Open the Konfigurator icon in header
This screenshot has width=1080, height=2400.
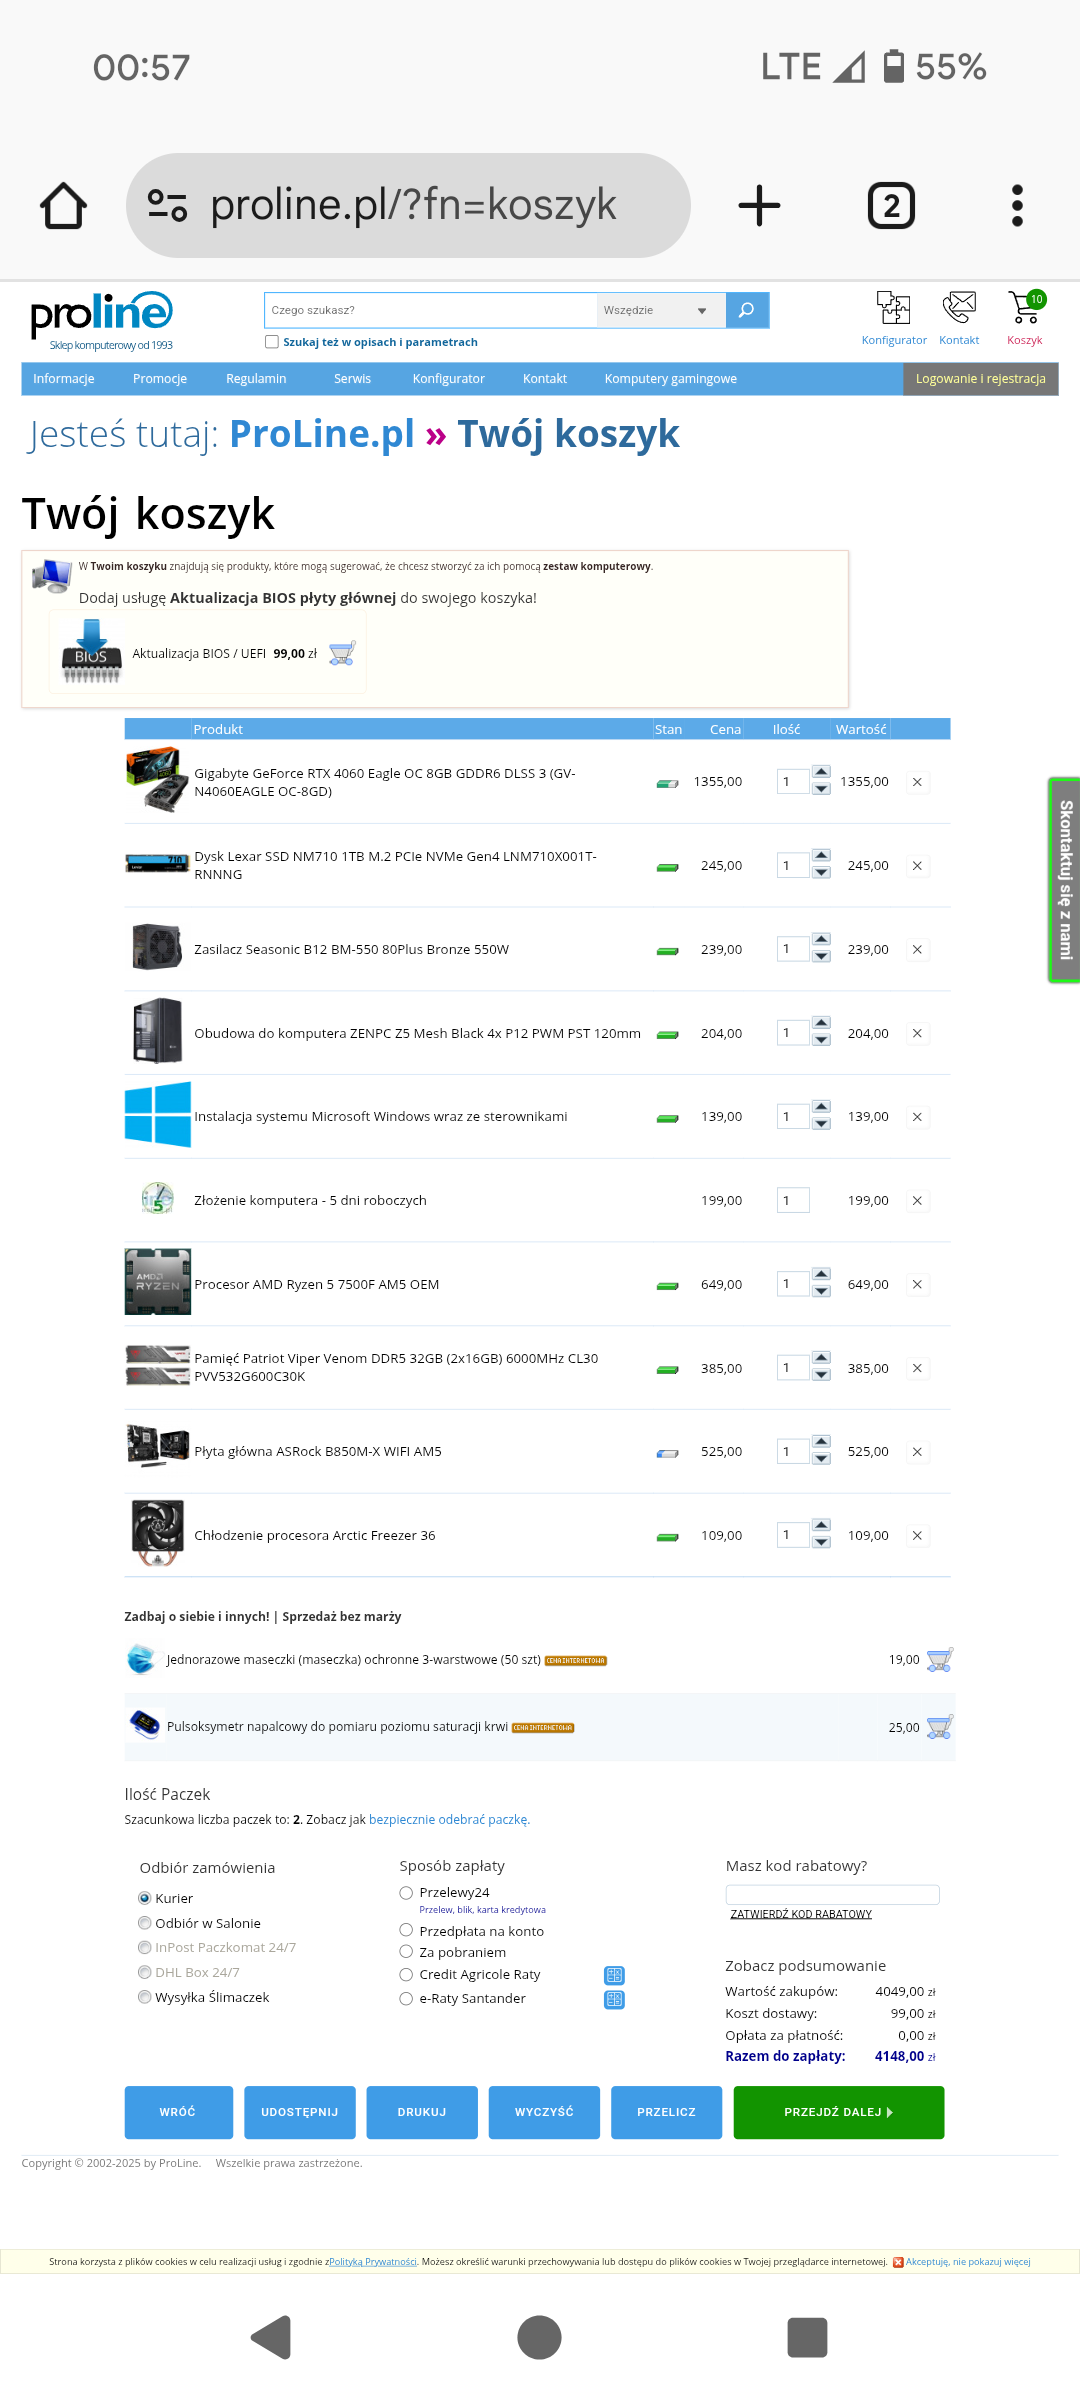(x=894, y=308)
